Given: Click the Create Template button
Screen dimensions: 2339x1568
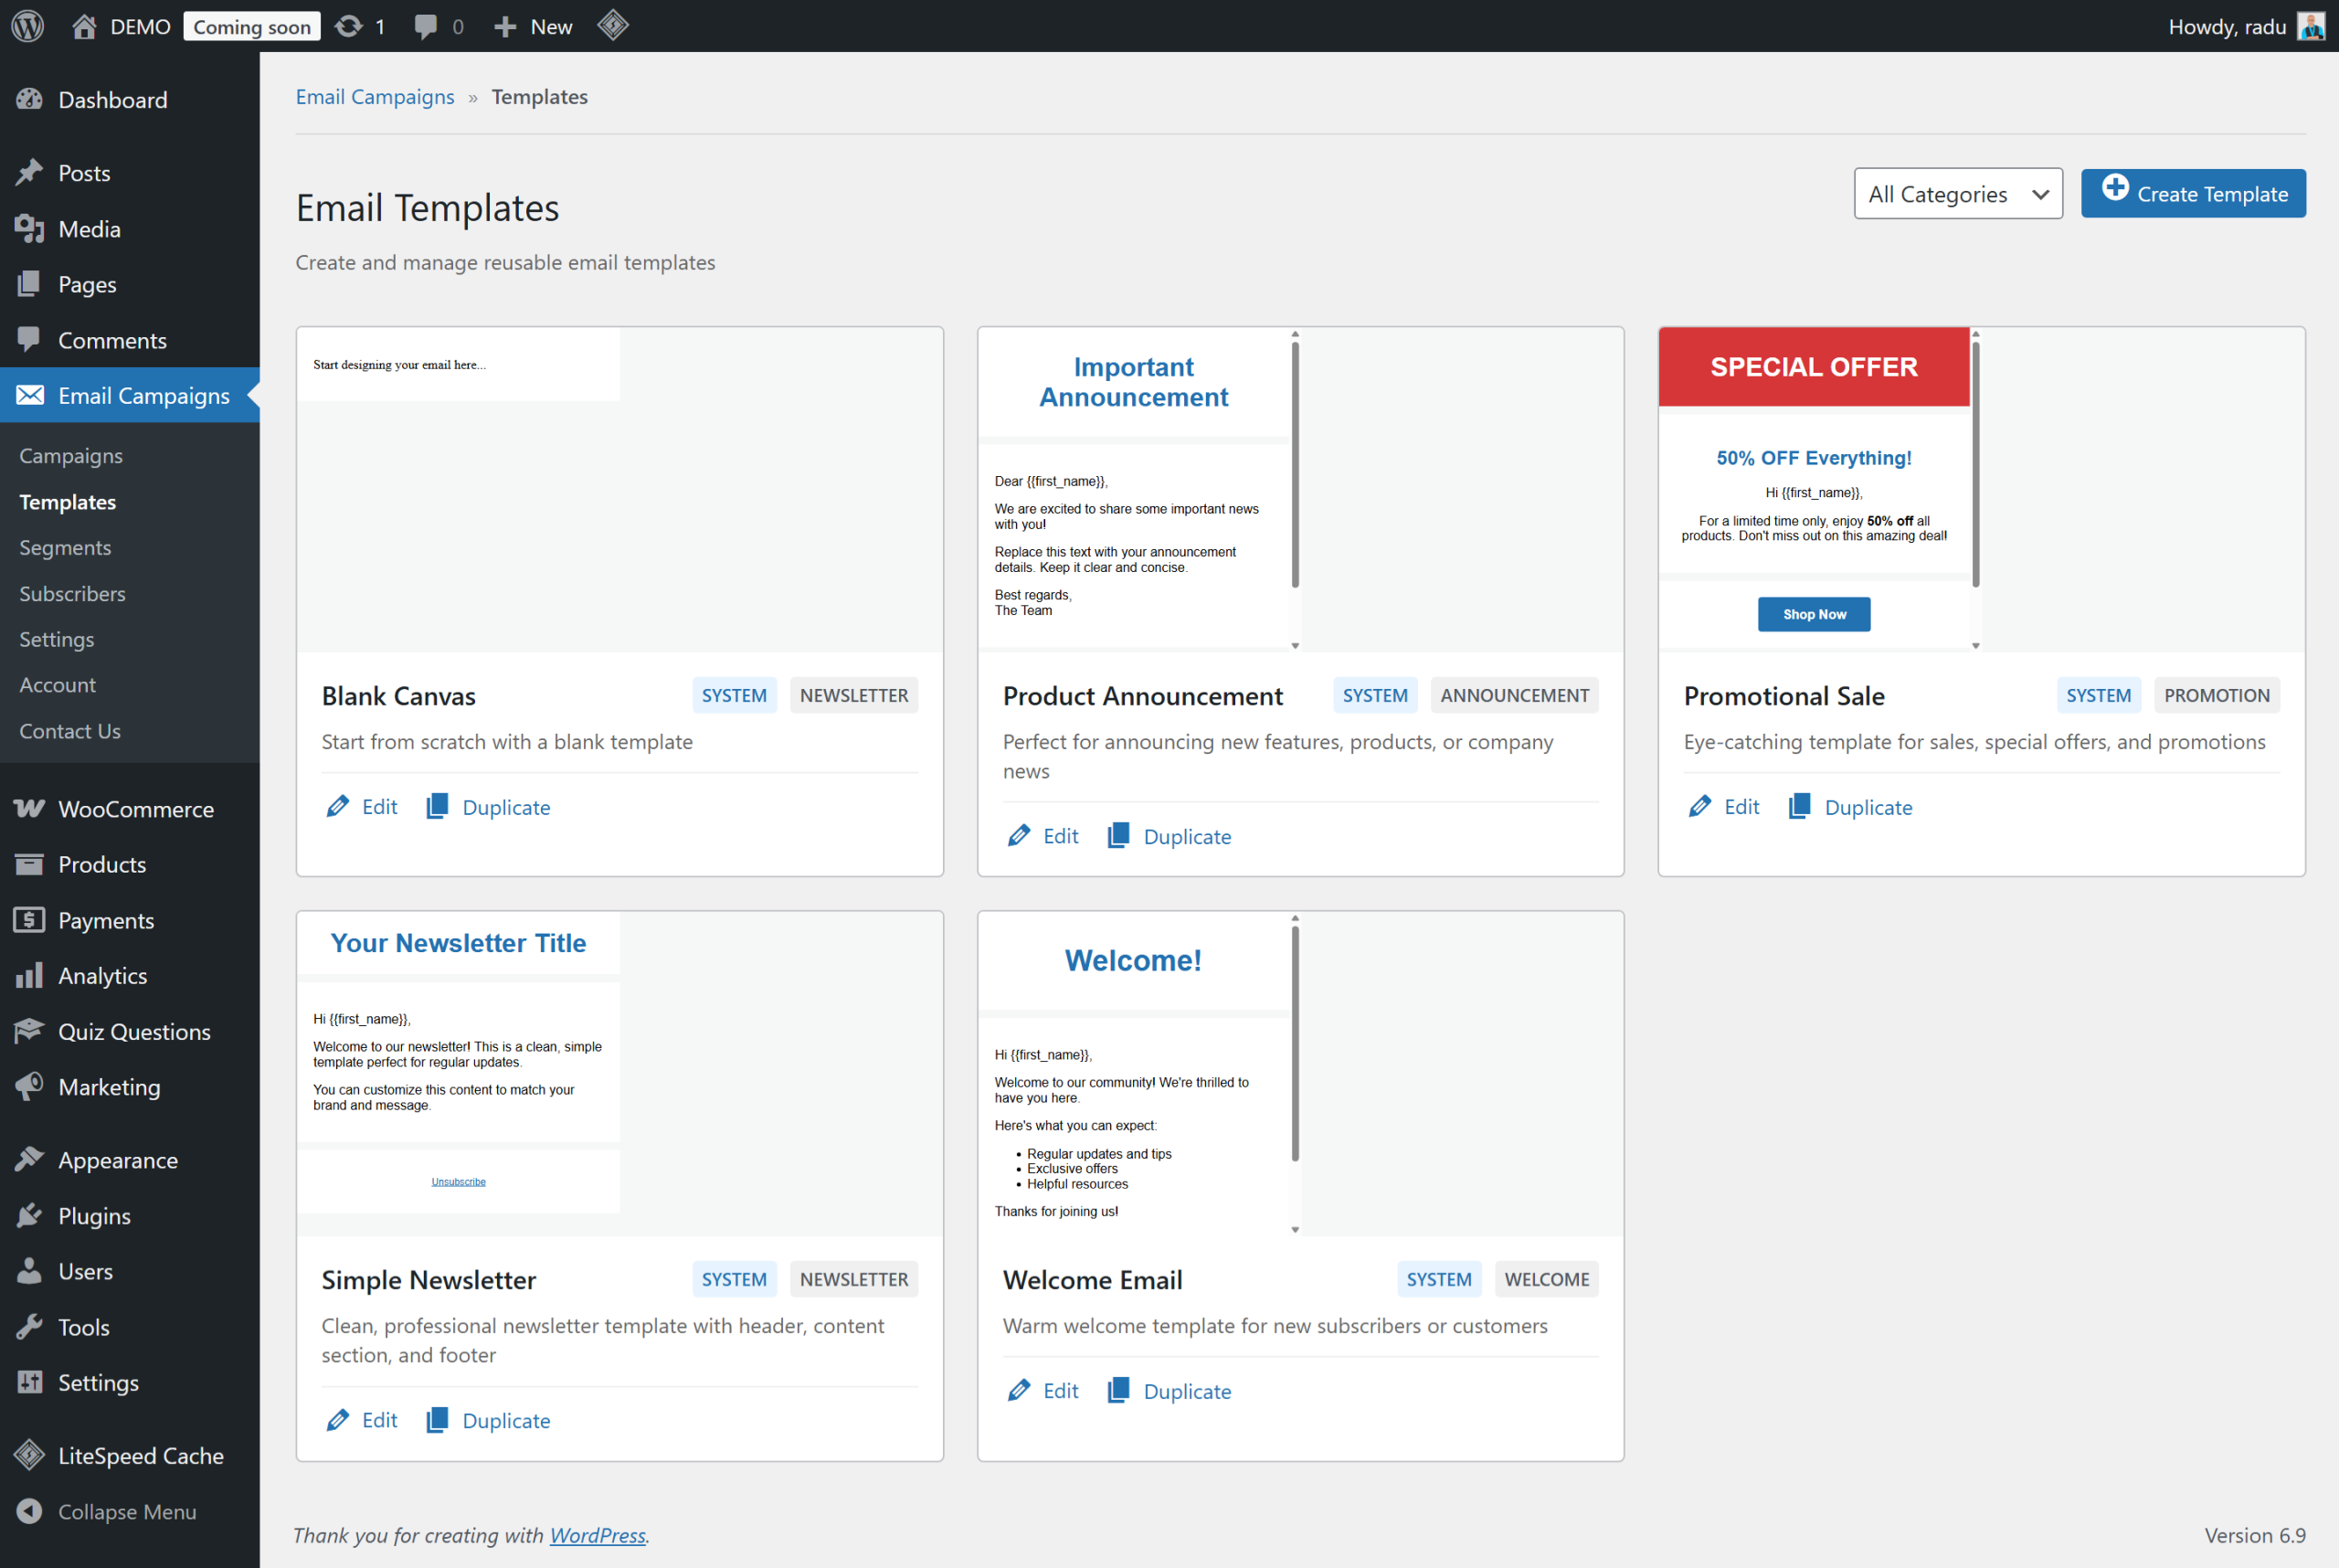Looking at the screenshot, I should pyautogui.click(x=2192, y=193).
